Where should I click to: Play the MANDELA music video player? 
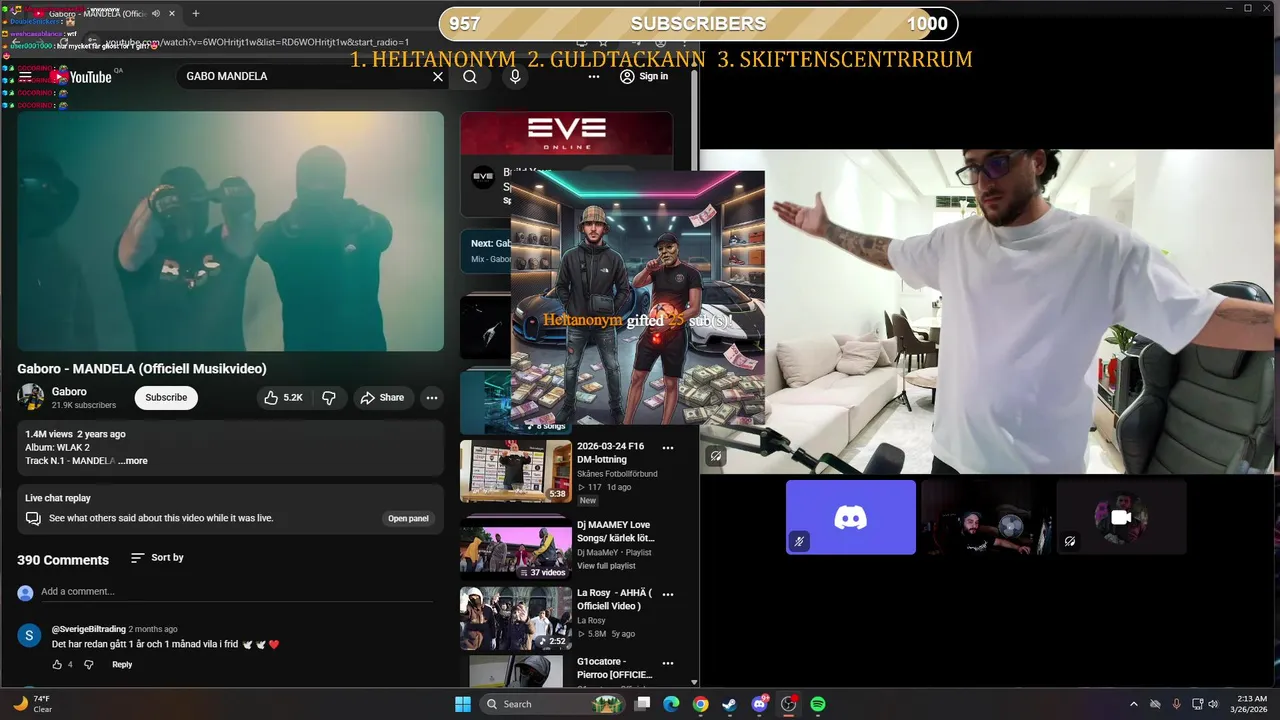tap(230, 231)
